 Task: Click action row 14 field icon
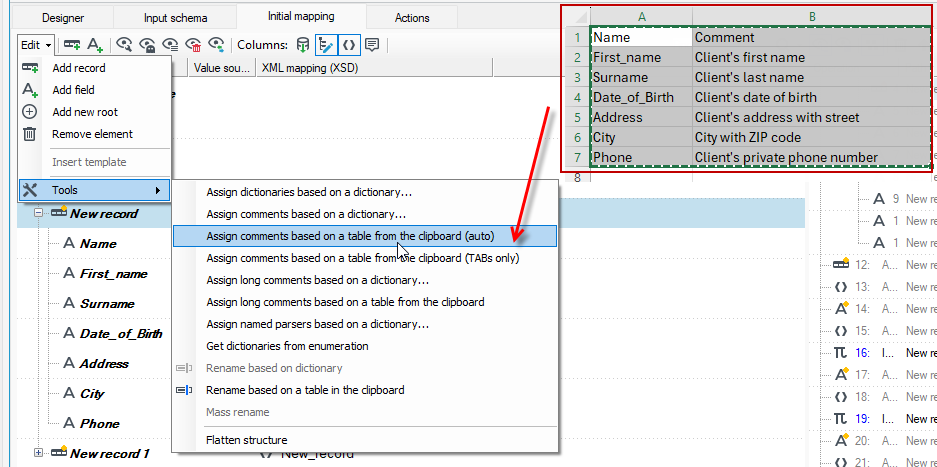[841, 309]
